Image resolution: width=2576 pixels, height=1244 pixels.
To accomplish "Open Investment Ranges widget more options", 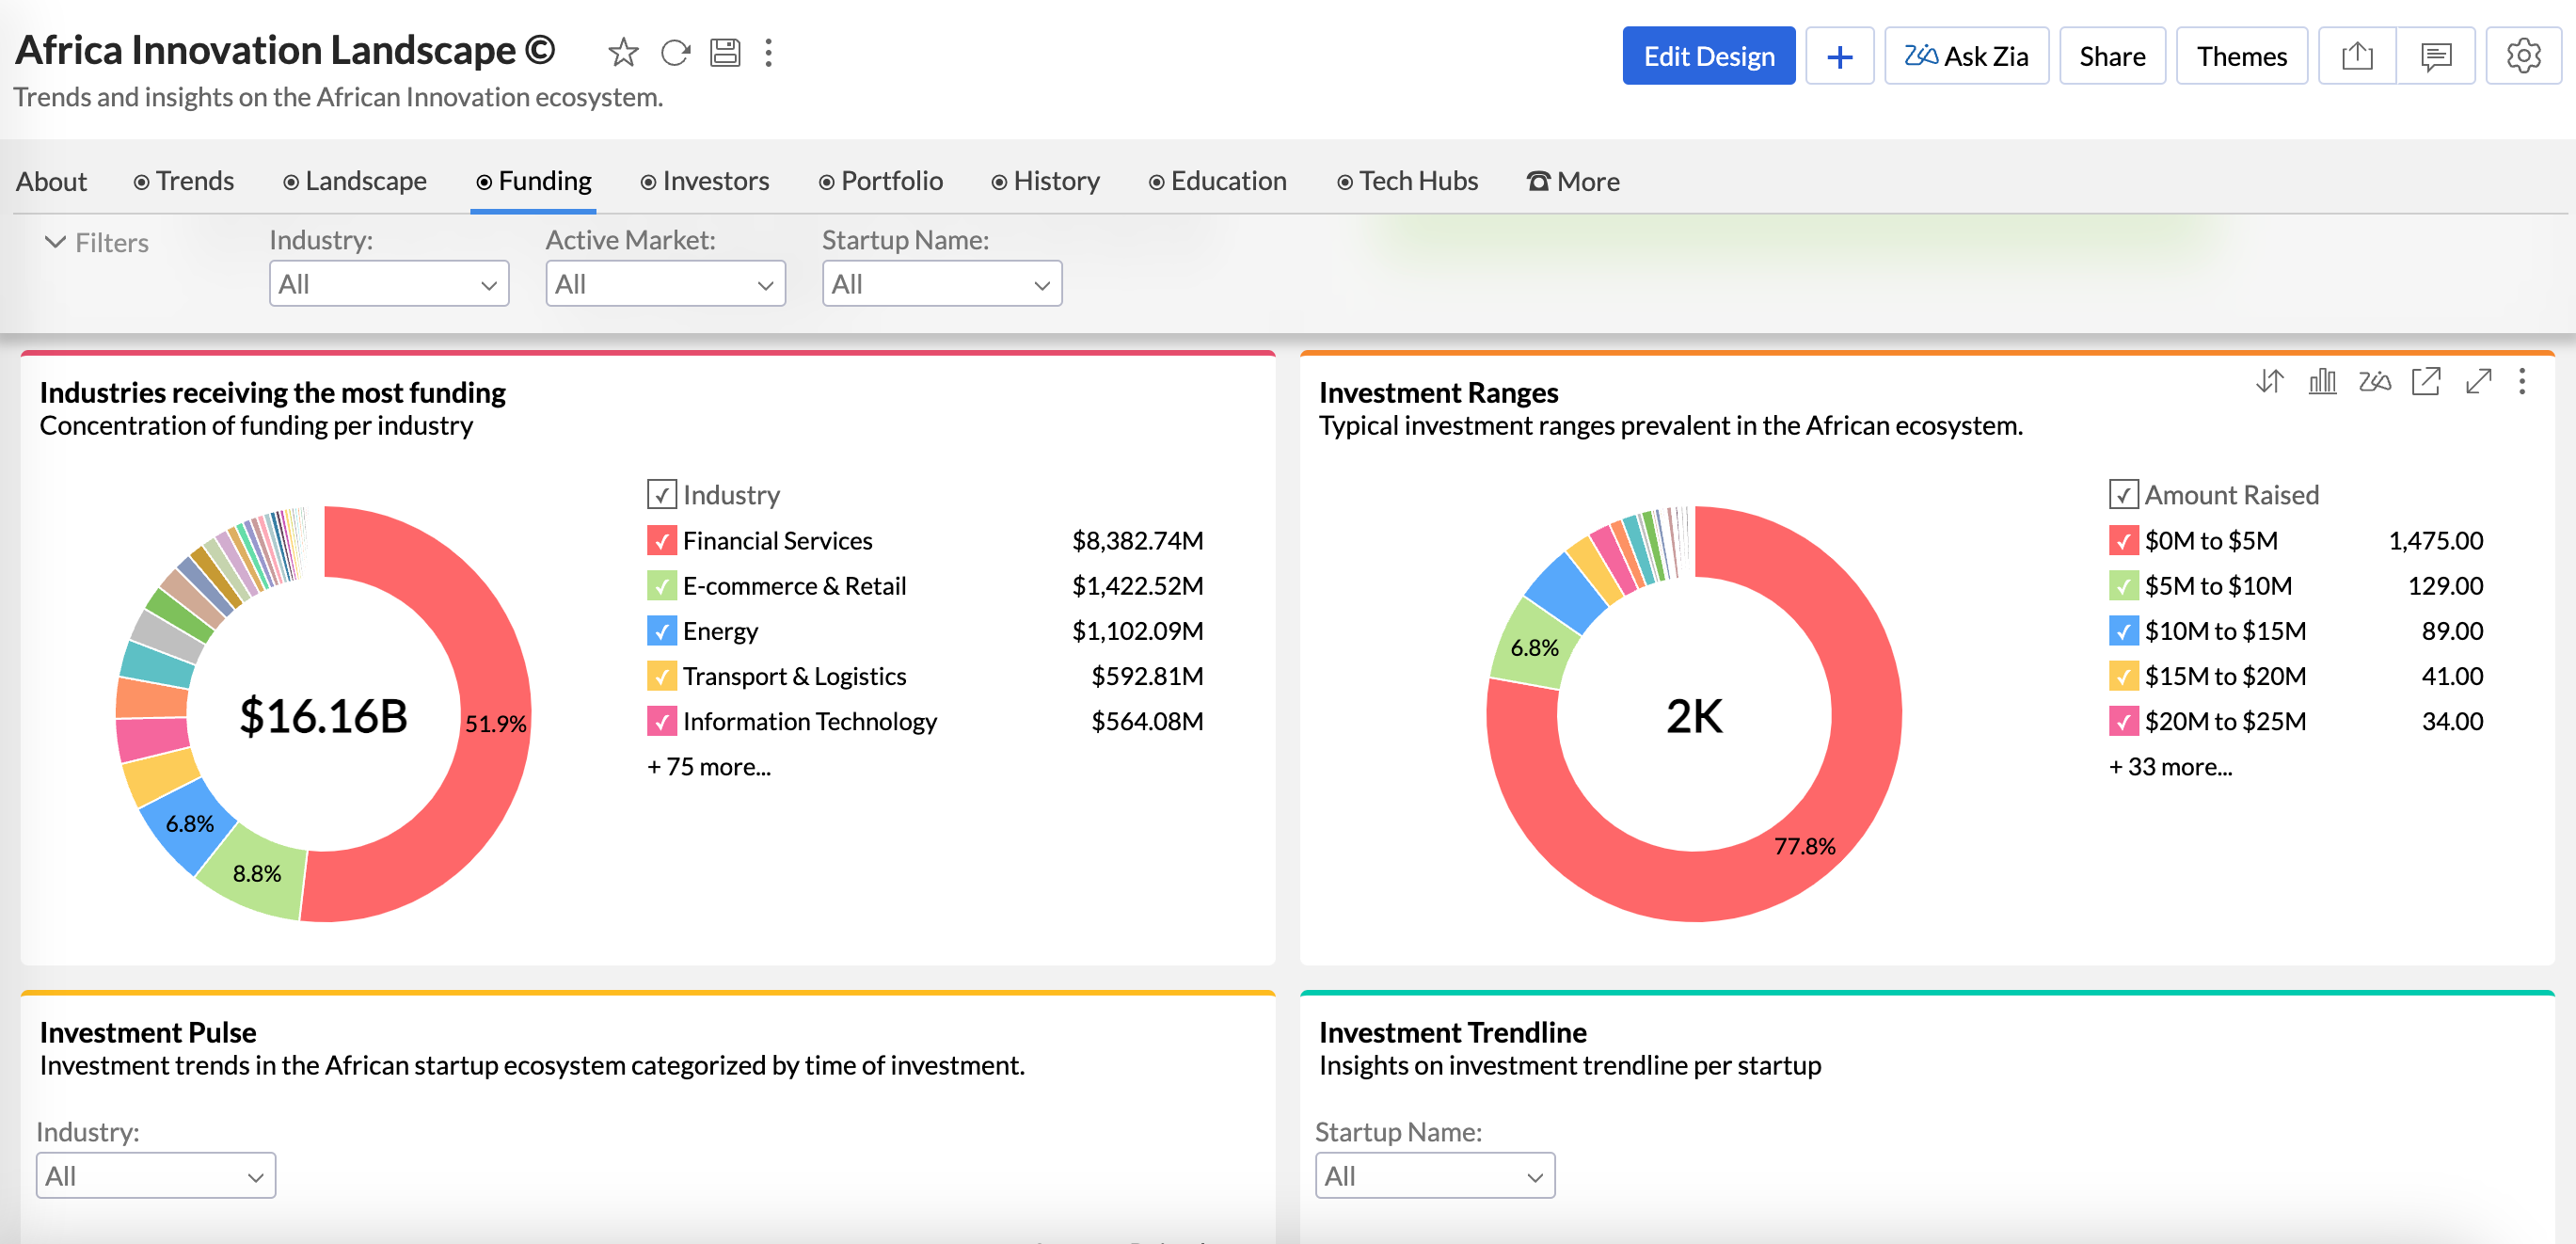I will tap(2522, 381).
